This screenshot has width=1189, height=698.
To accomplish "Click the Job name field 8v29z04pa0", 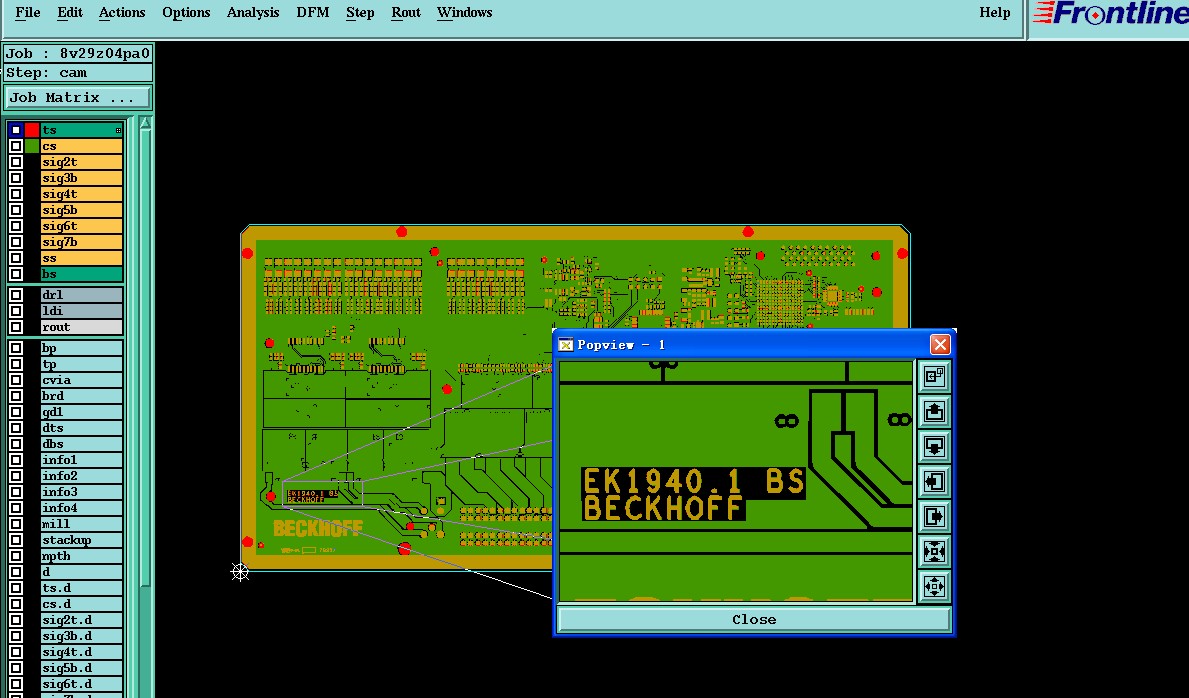I will point(78,53).
